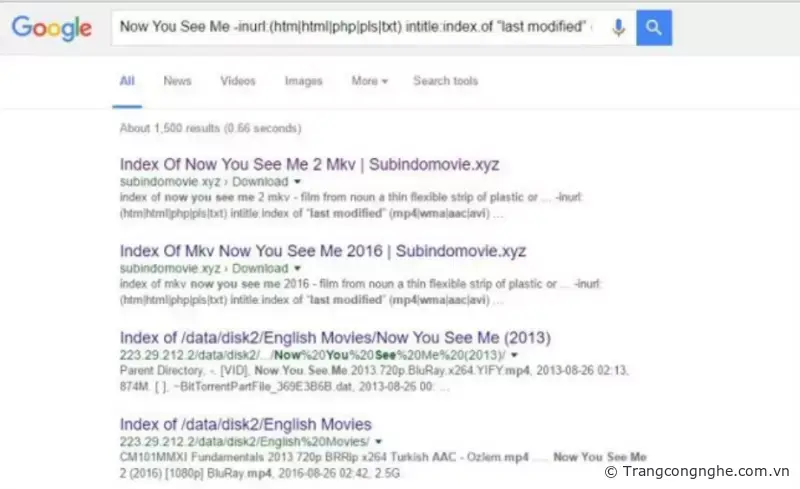Click the blue search magnifier button
Viewport: 800px width, 489px height.
[654, 28]
